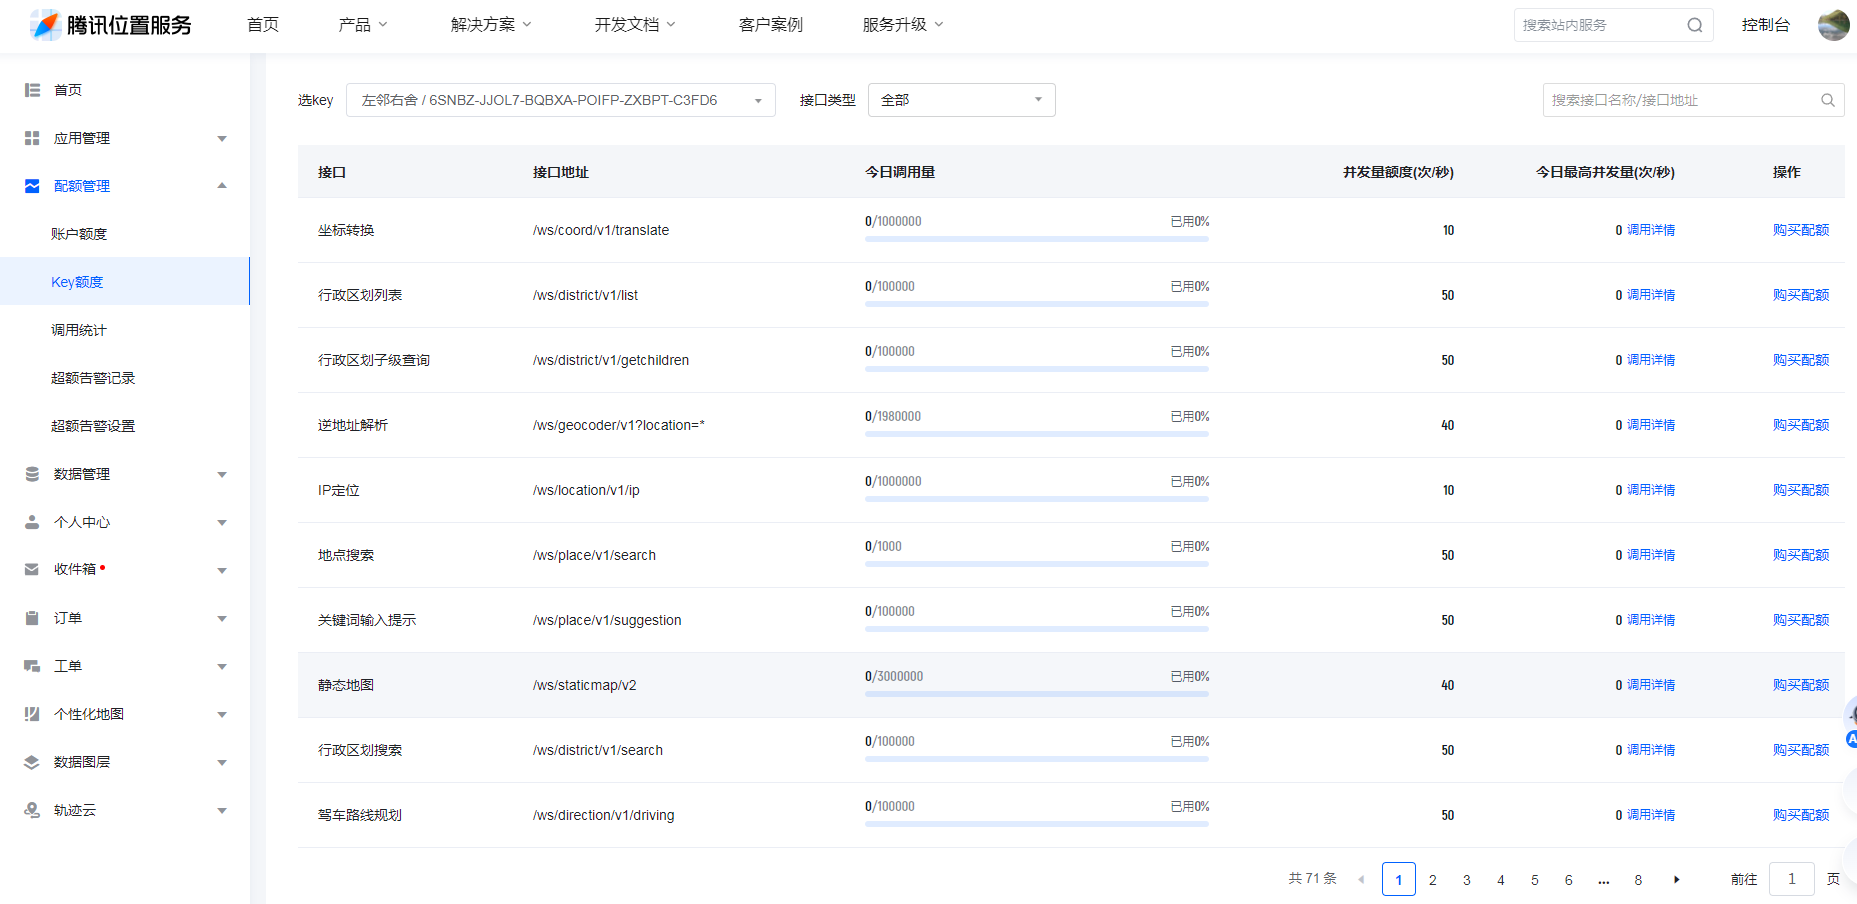Viewport: 1857px width, 904px height.
Task: Open 控制台 console link
Action: click(x=1765, y=25)
